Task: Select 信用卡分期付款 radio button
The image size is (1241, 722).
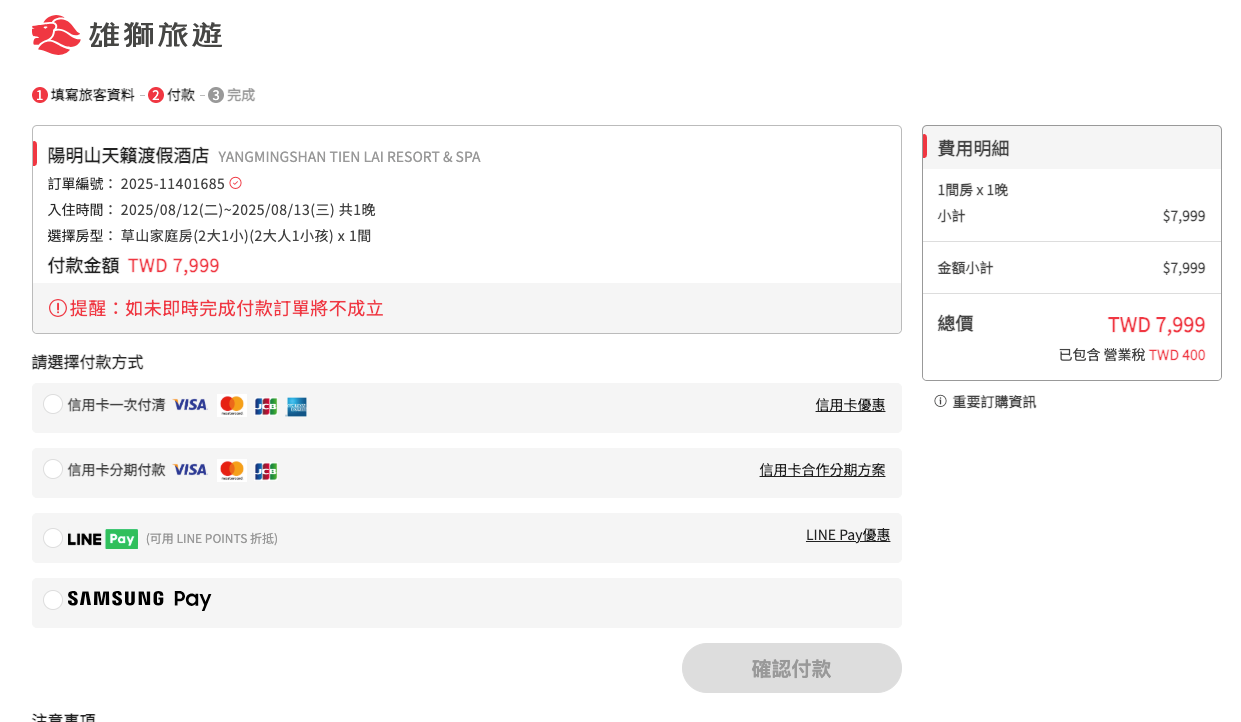Action: tap(53, 469)
